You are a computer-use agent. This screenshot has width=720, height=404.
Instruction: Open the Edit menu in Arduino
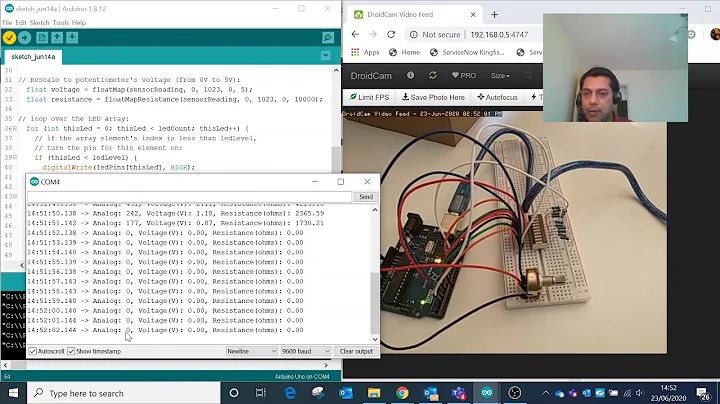tap(21, 22)
